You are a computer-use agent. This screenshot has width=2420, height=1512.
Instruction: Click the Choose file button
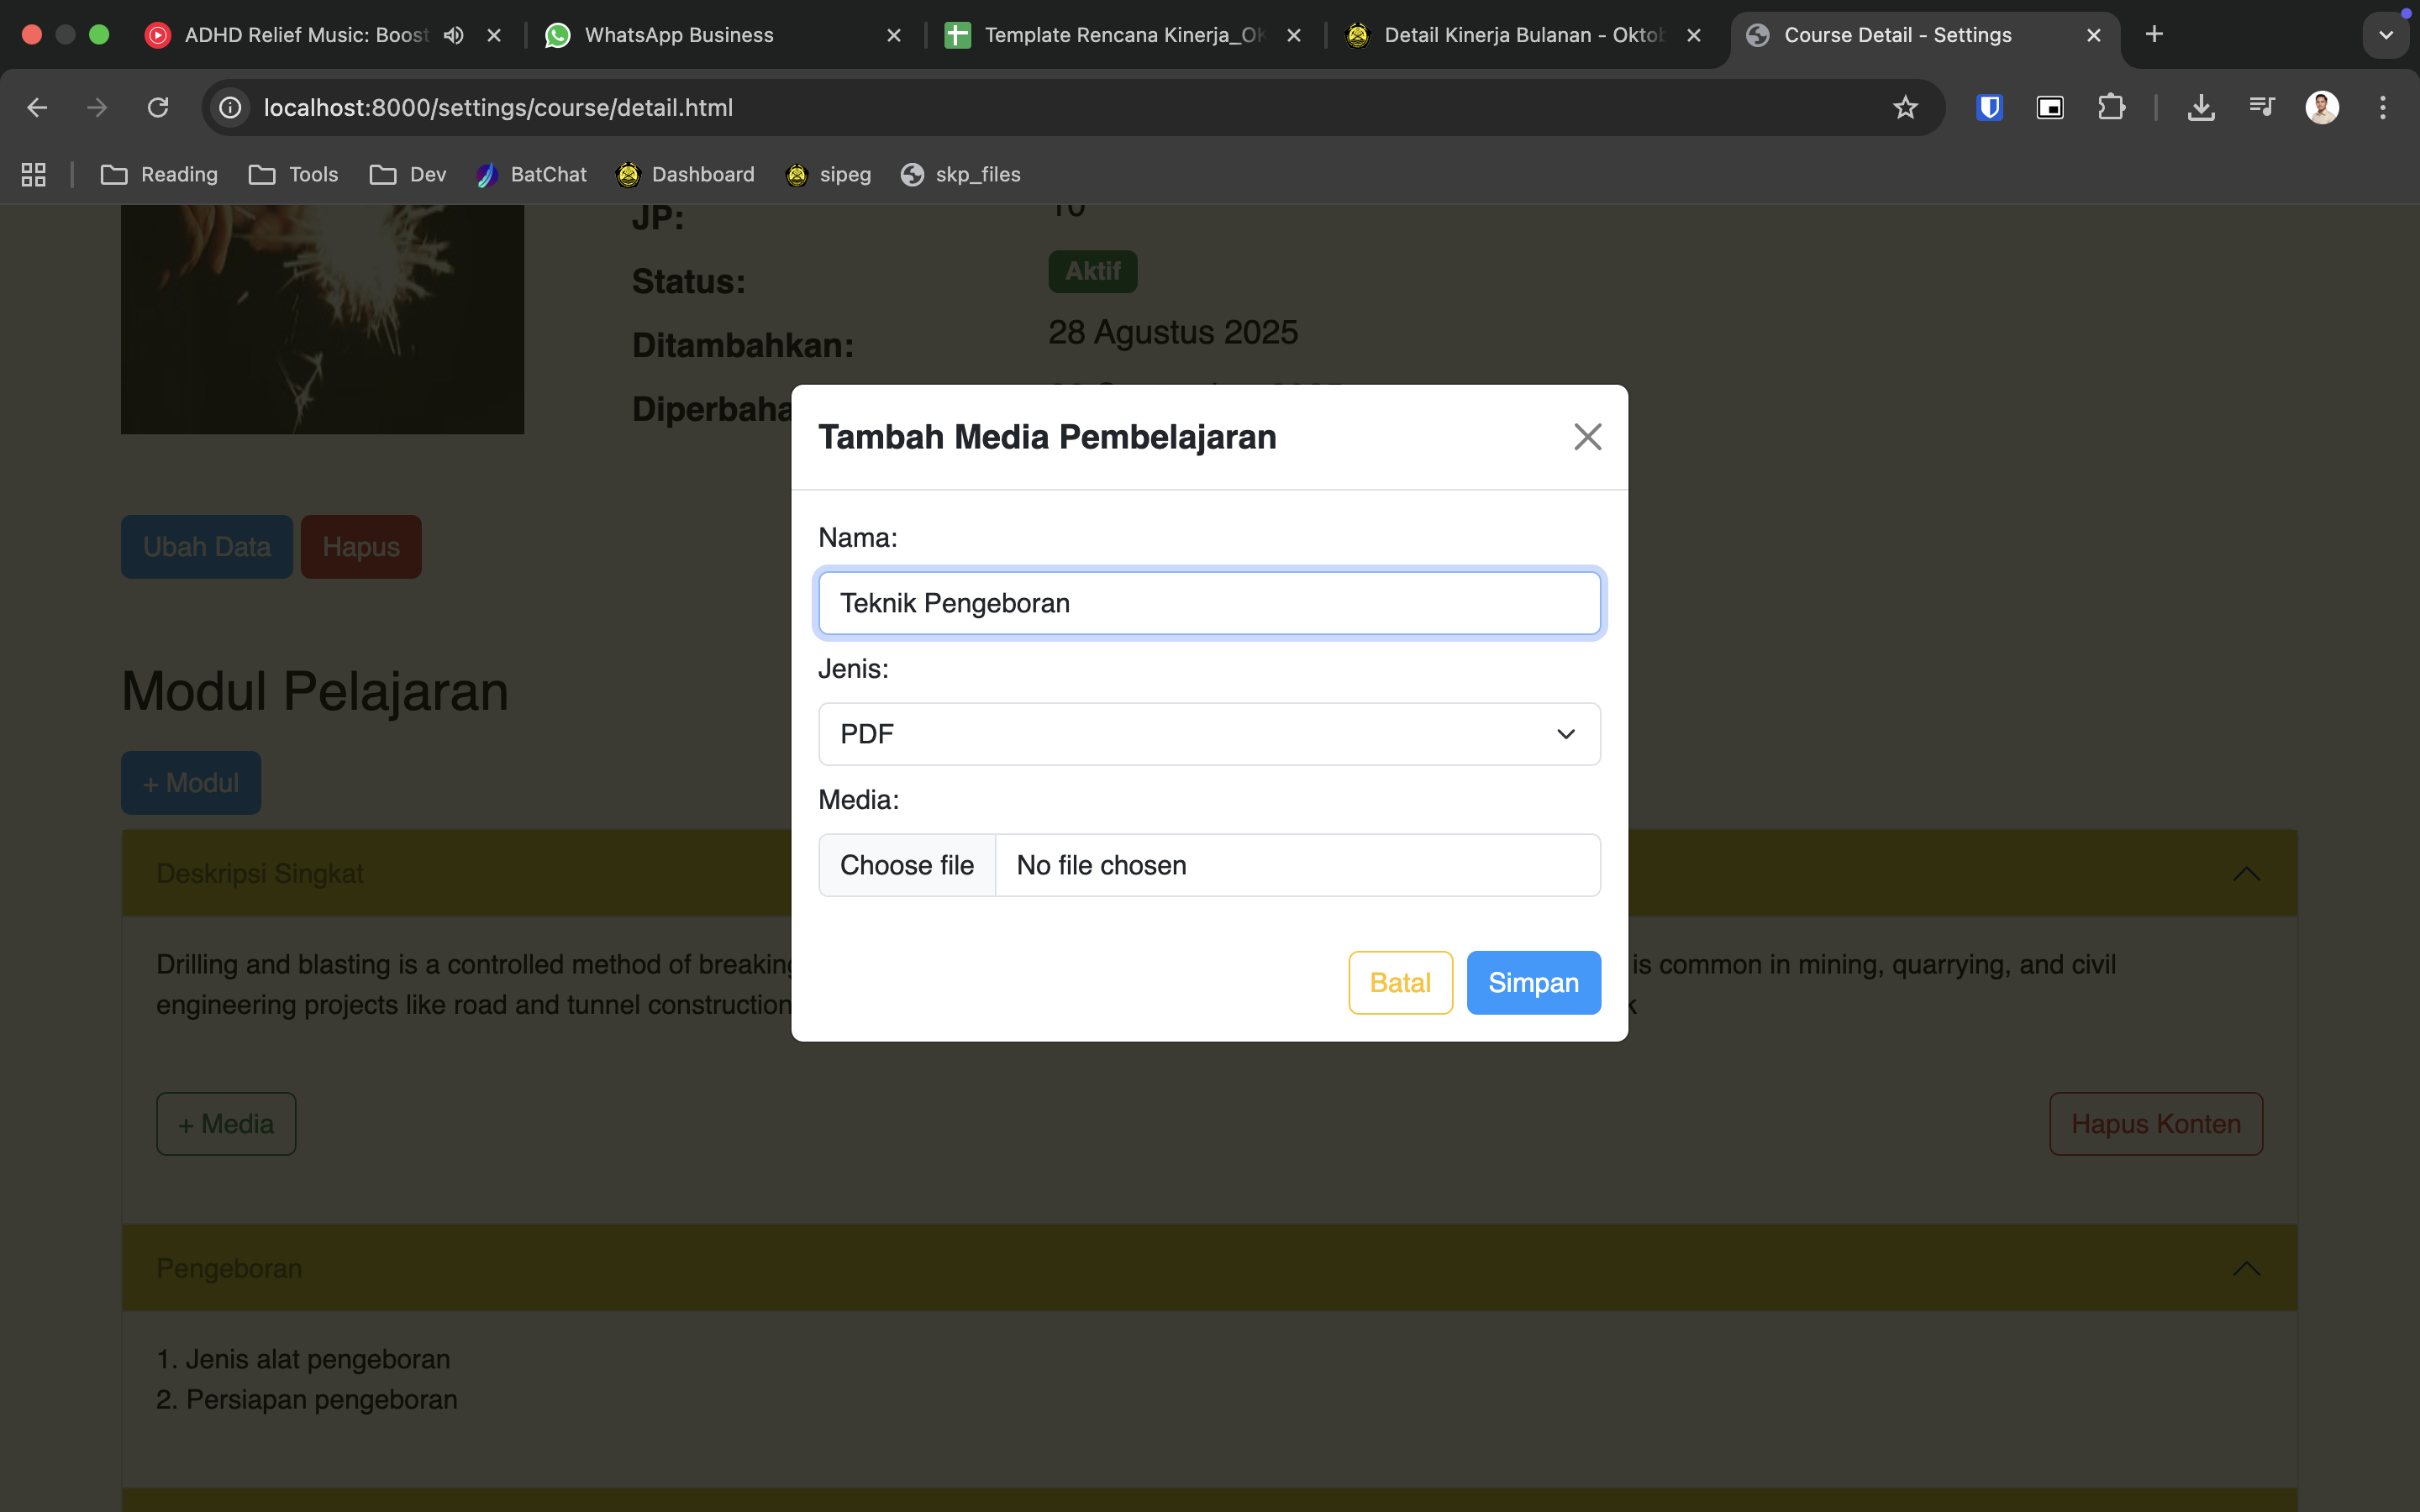click(906, 865)
